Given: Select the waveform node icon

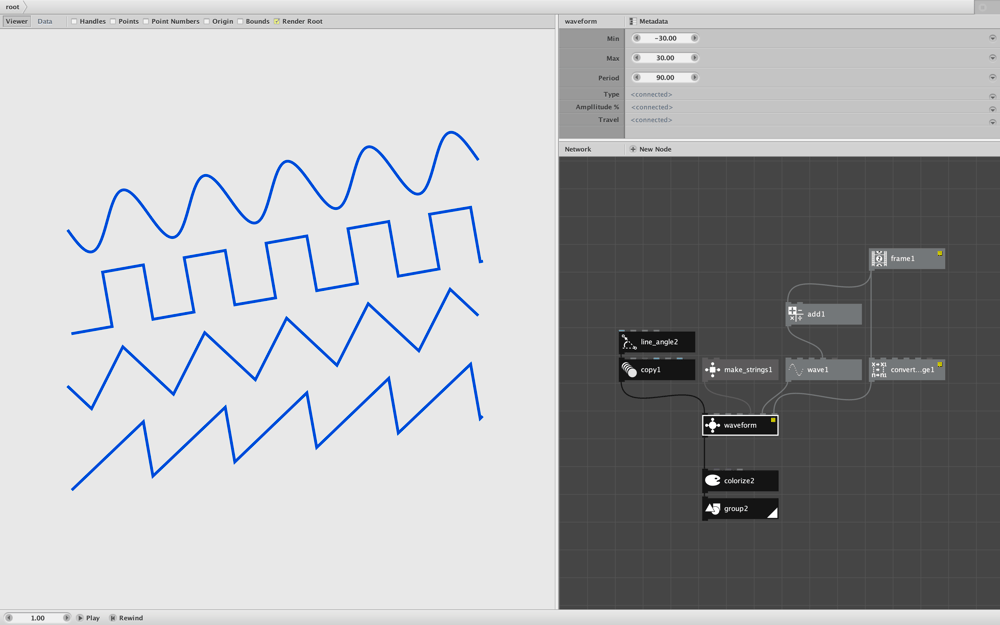Looking at the screenshot, I should 712,425.
